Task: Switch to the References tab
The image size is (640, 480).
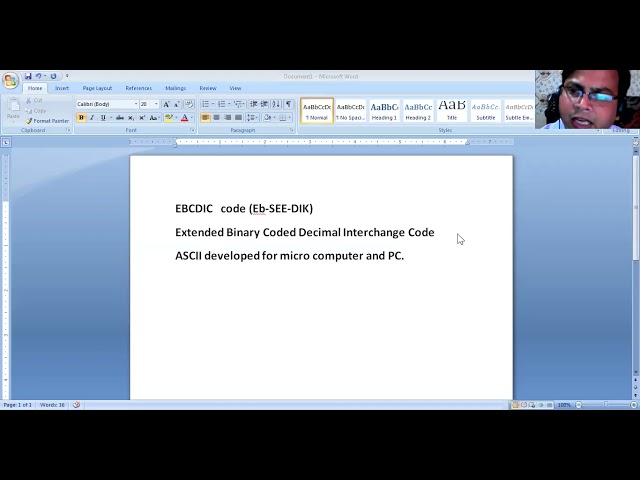Action: pos(138,88)
